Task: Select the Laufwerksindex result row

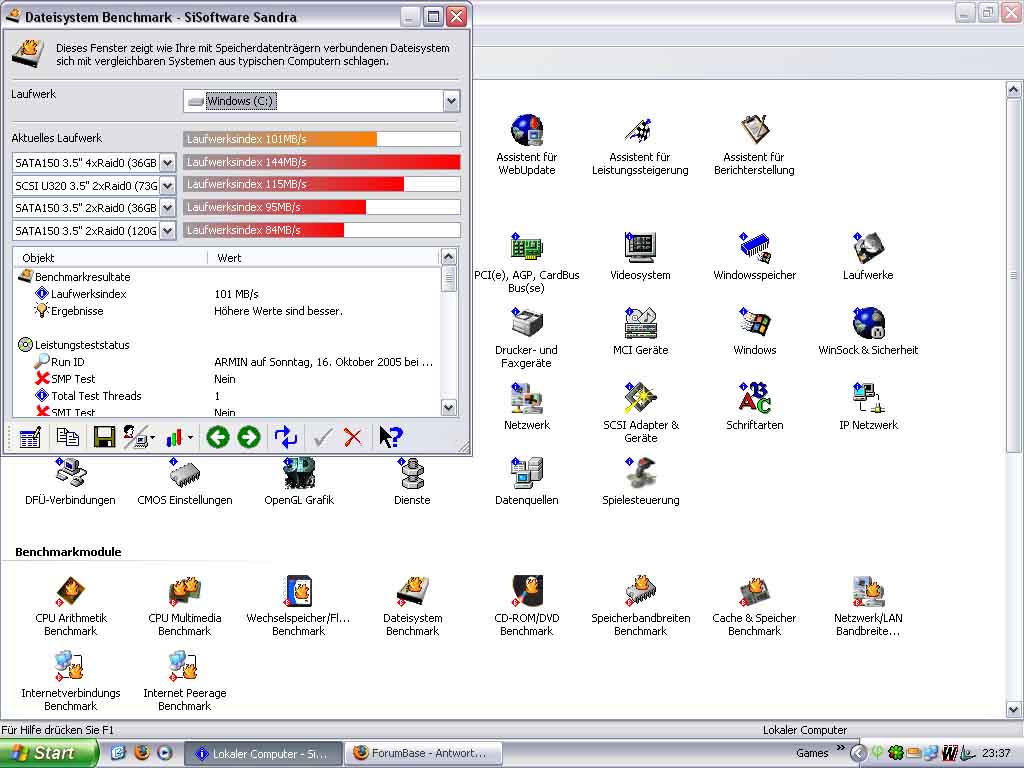Action: pyautogui.click(x=227, y=294)
